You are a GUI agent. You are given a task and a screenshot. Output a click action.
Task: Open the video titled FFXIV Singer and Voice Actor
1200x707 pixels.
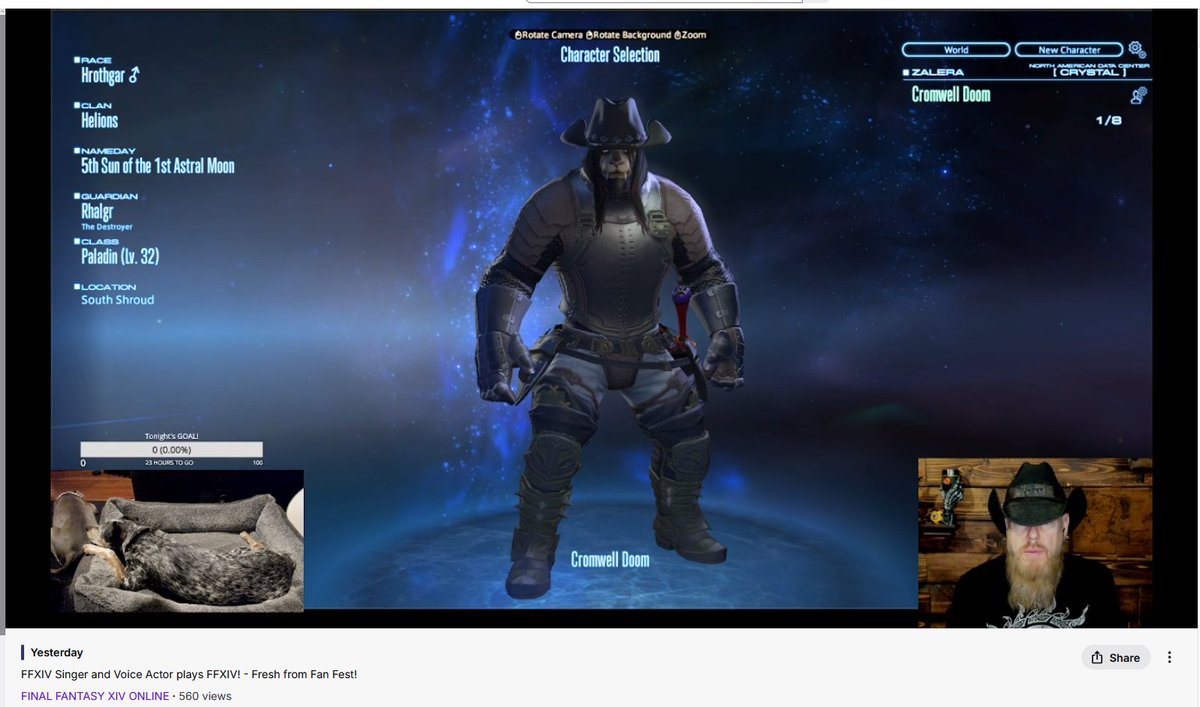coord(189,674)
